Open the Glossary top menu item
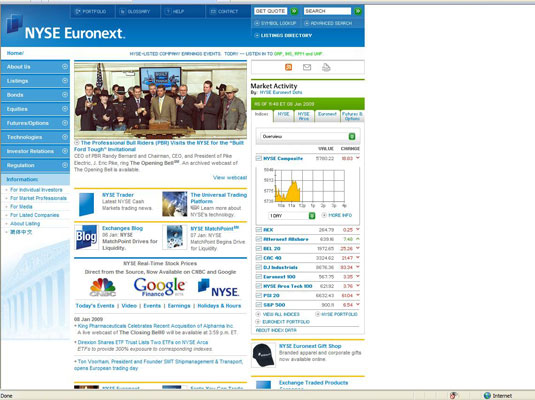535x400 pixels. [x=138, y=11]
